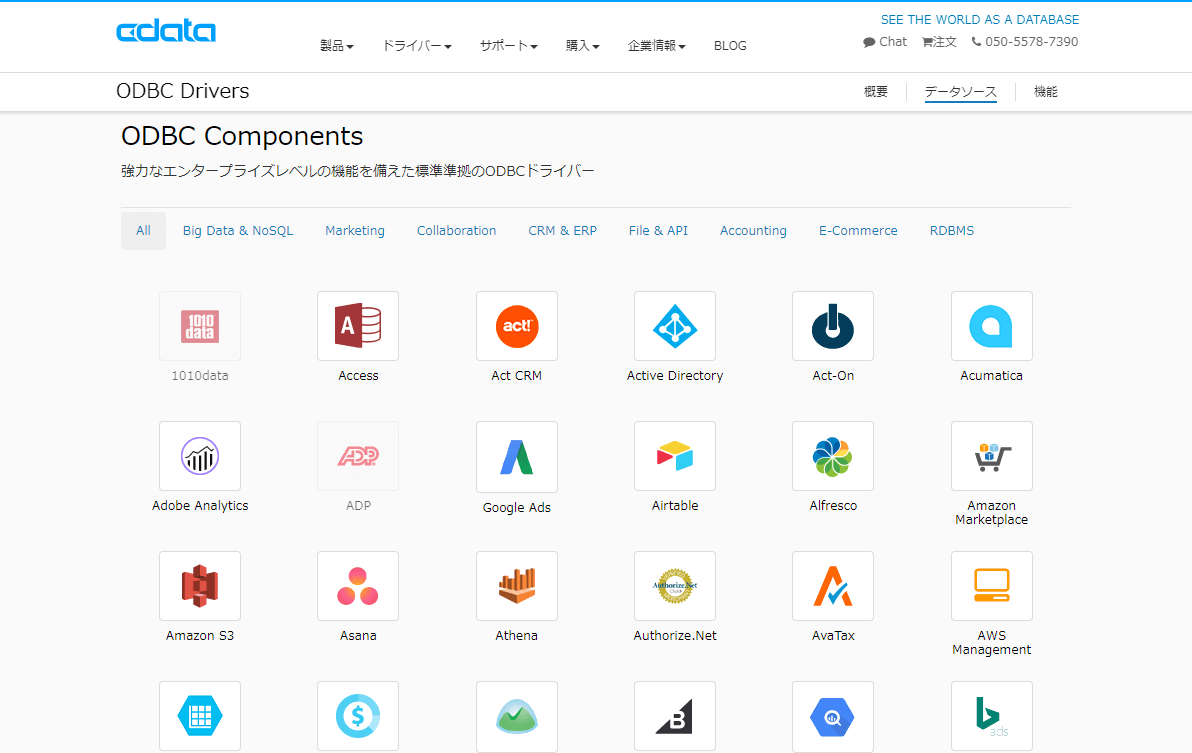Select the Acumatica icon
The image size is (1192, 753).
(992, 326)
